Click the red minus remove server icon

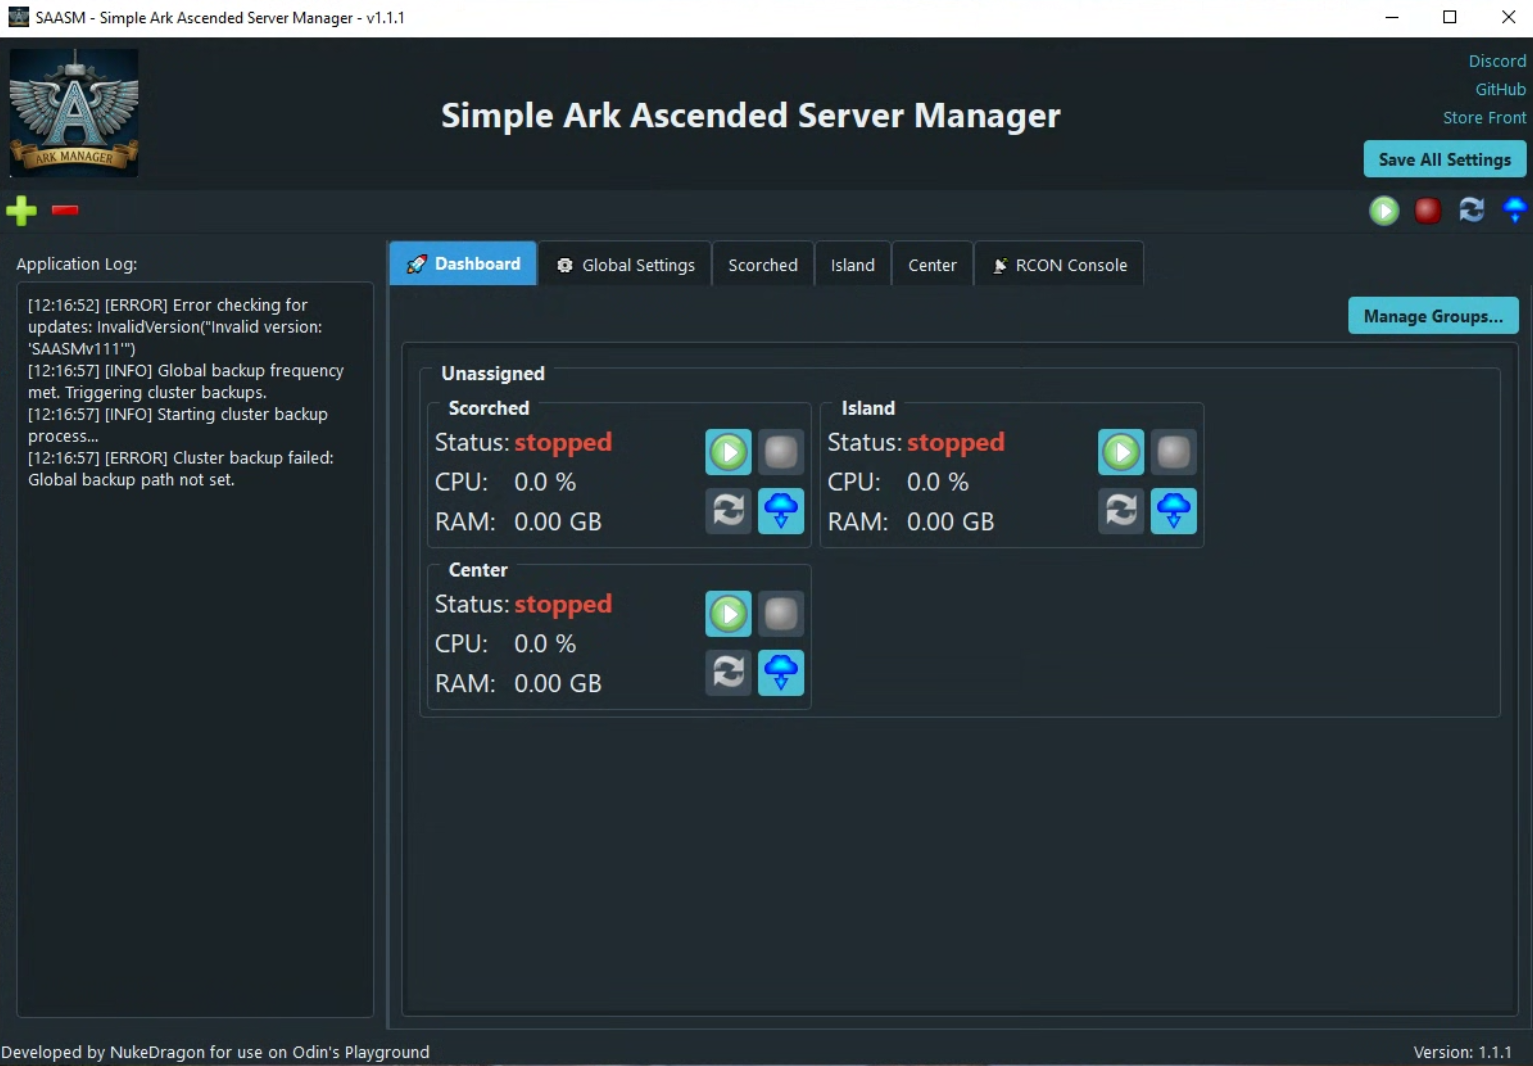click(x=65, y=210)
